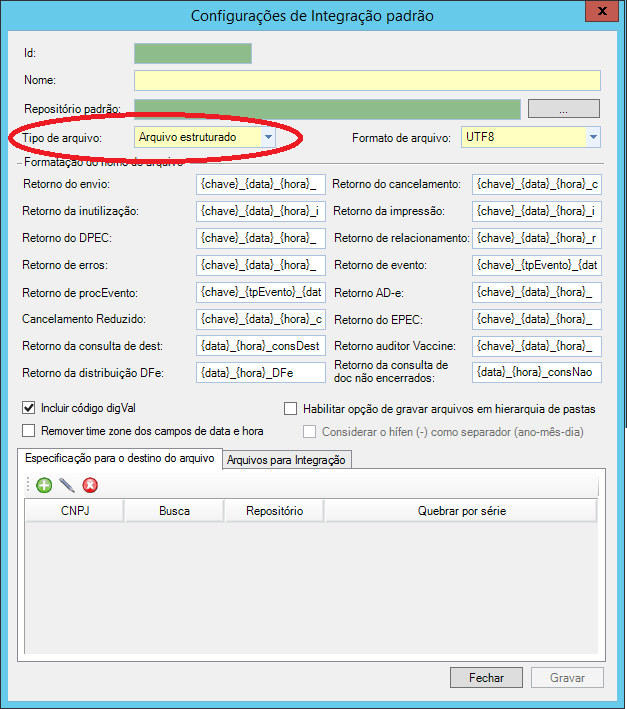
Task: Click the Retorno de evento field
Action: coord(537,265)
